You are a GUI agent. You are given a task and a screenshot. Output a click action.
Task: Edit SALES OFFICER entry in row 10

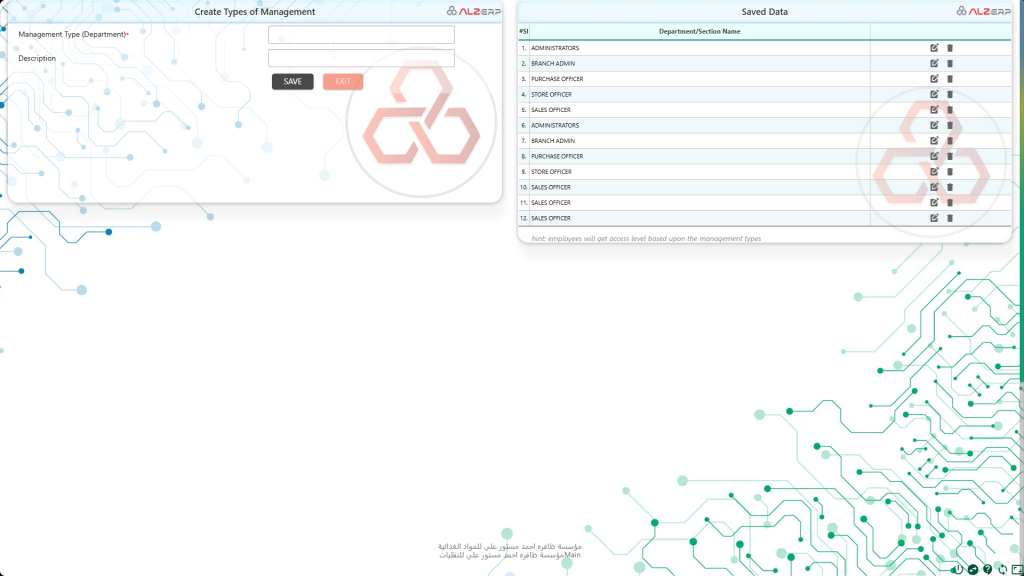pyautogui.click(x=934, y=187)
